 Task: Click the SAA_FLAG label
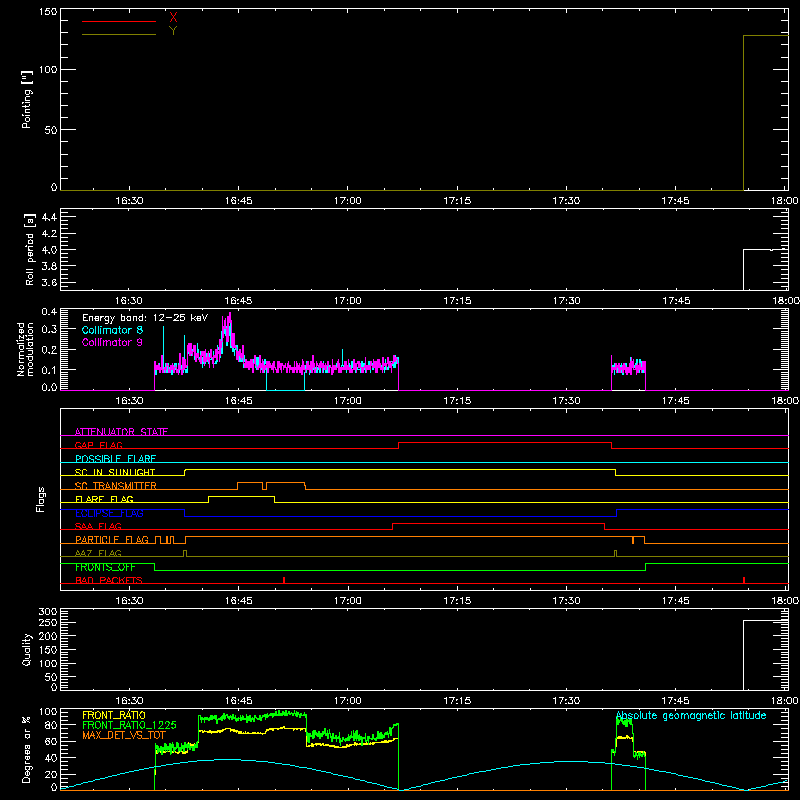pos(98,526)
